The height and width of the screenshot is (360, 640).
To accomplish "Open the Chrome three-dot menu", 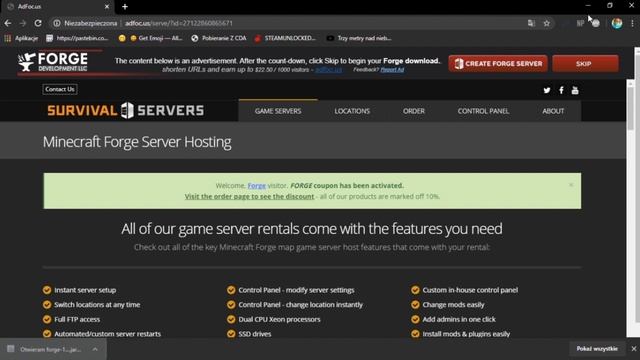I will tap(632, 23).
